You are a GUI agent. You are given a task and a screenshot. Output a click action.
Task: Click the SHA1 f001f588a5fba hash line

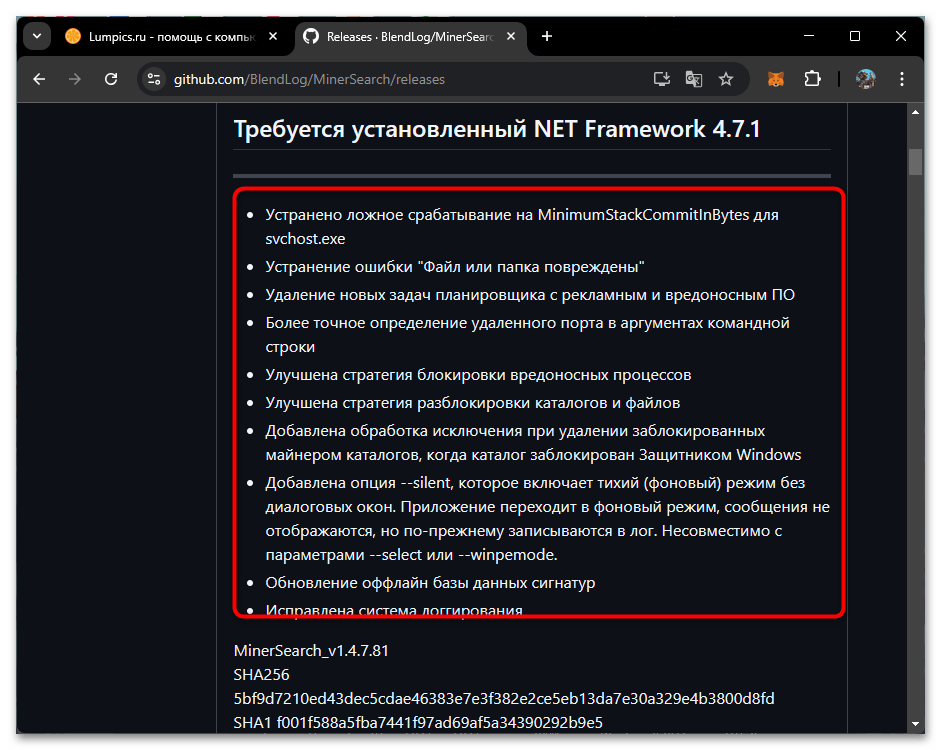point(418,723)
